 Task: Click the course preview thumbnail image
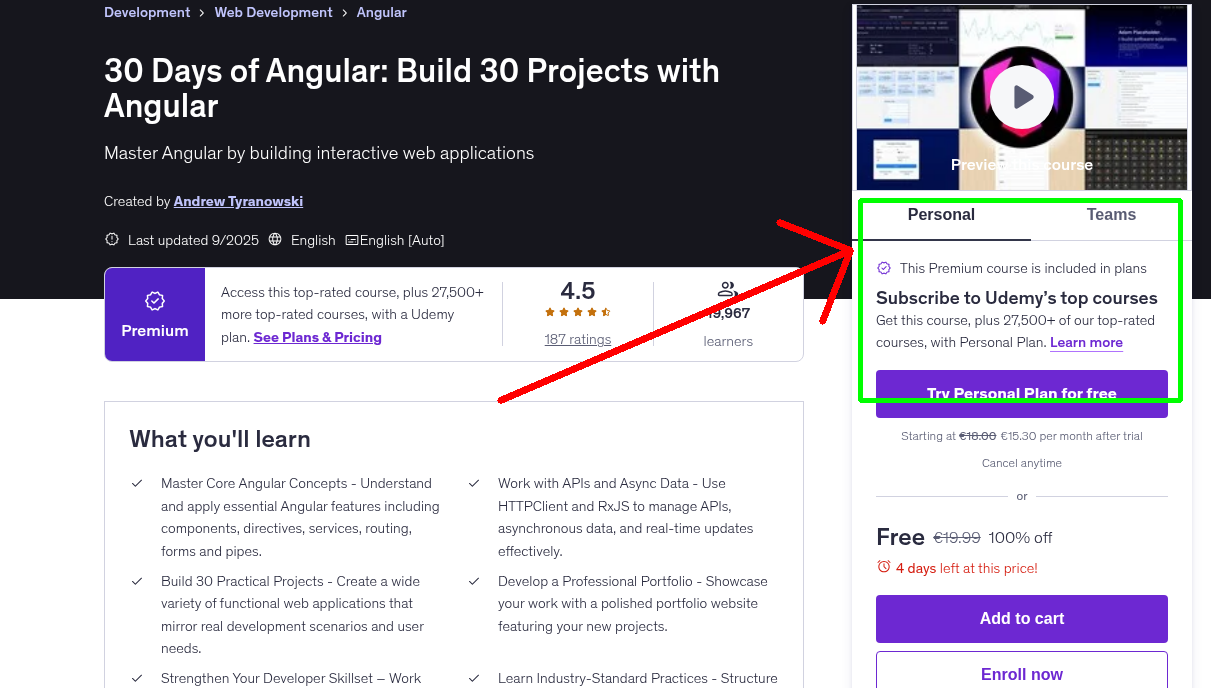point(1022,97)
